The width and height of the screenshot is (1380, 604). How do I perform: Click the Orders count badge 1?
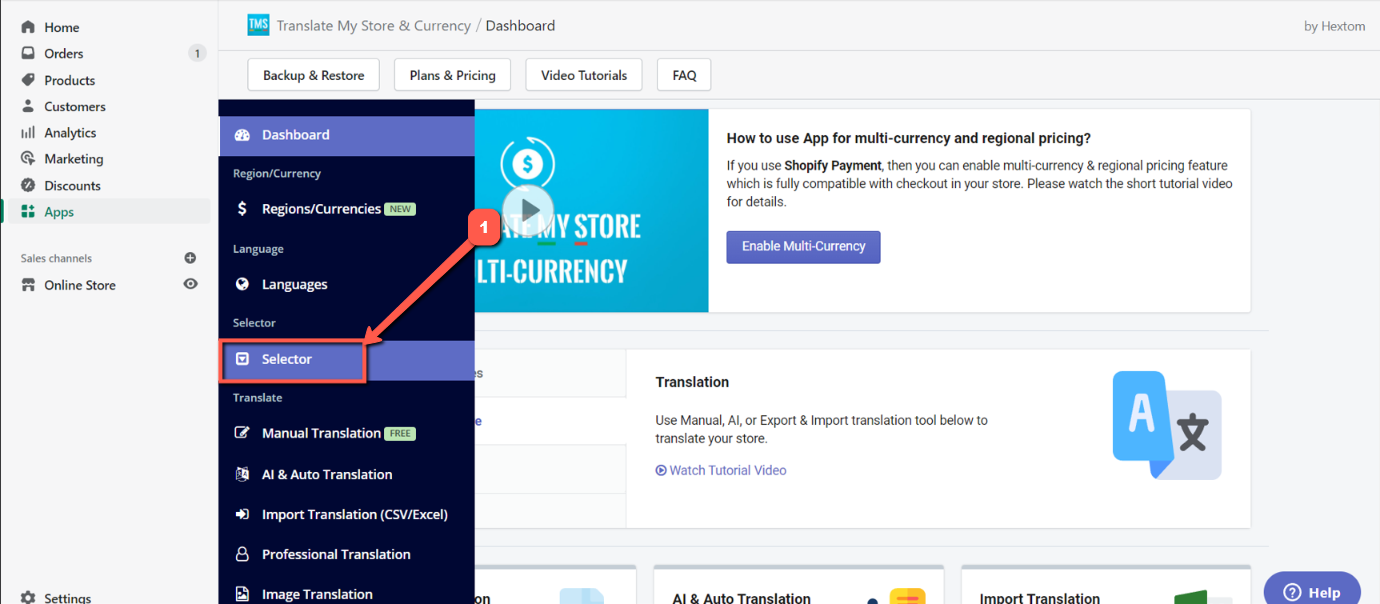tap(197, 53)
